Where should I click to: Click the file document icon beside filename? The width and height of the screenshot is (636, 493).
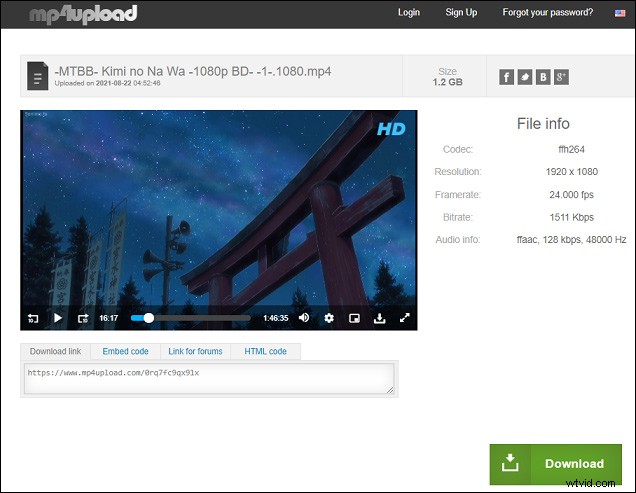tap(37, 76)
